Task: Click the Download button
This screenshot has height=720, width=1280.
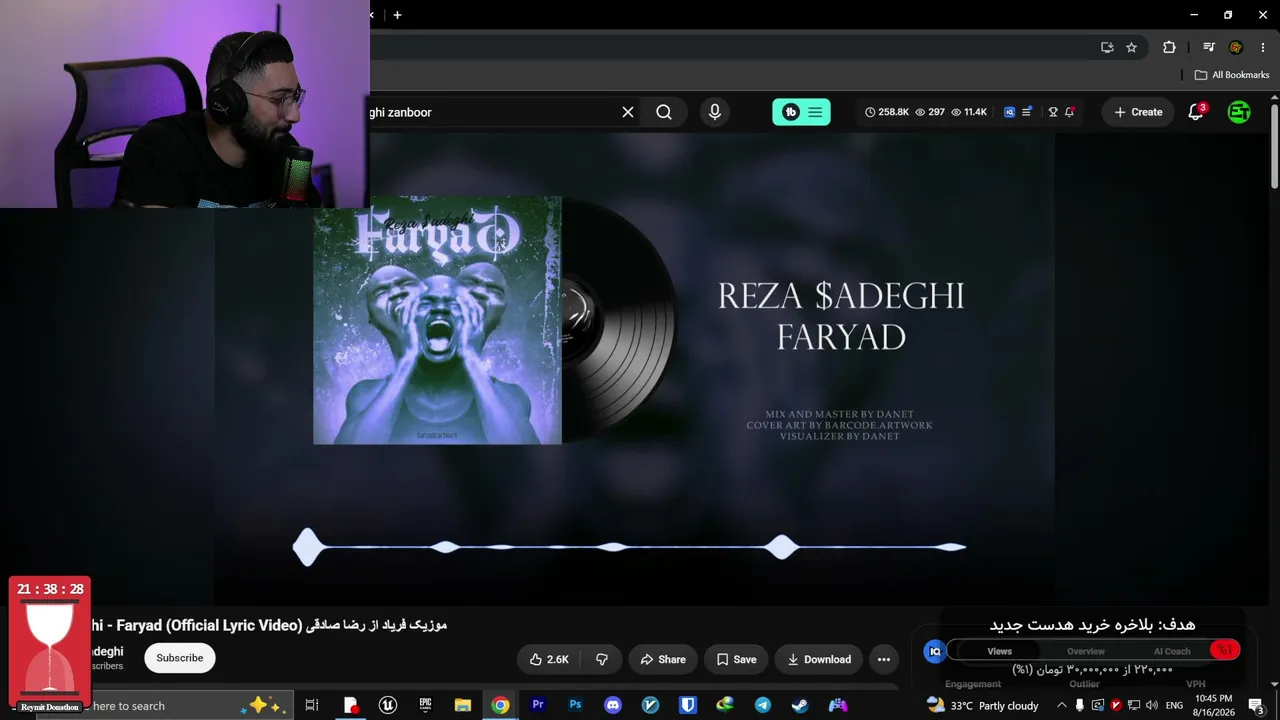Action: click(x=819, y=659)
